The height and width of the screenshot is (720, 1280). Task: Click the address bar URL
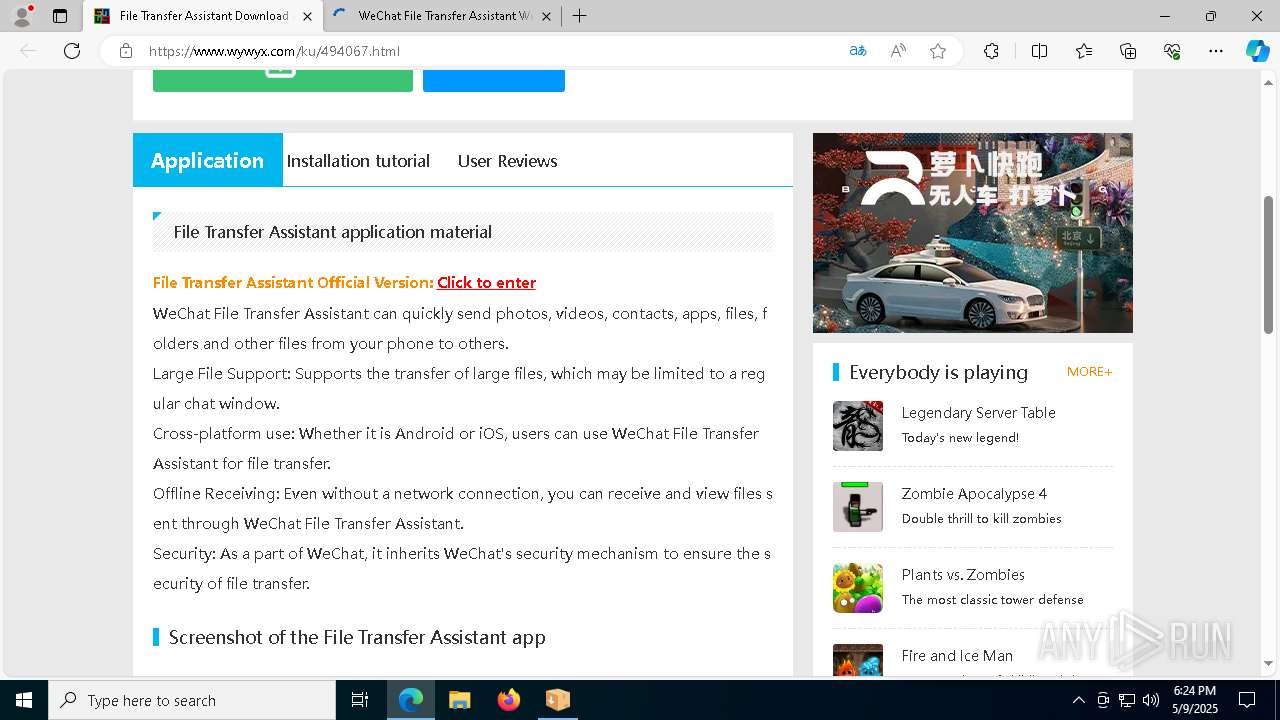point(274,51)
